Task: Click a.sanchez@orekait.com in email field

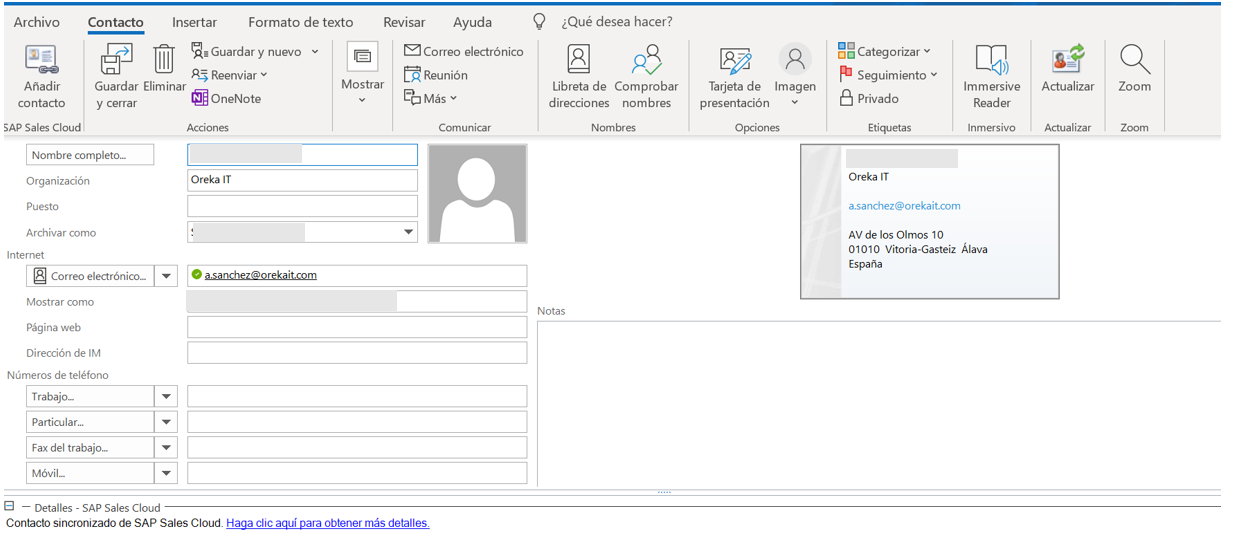Action: [x=261, y=275]
